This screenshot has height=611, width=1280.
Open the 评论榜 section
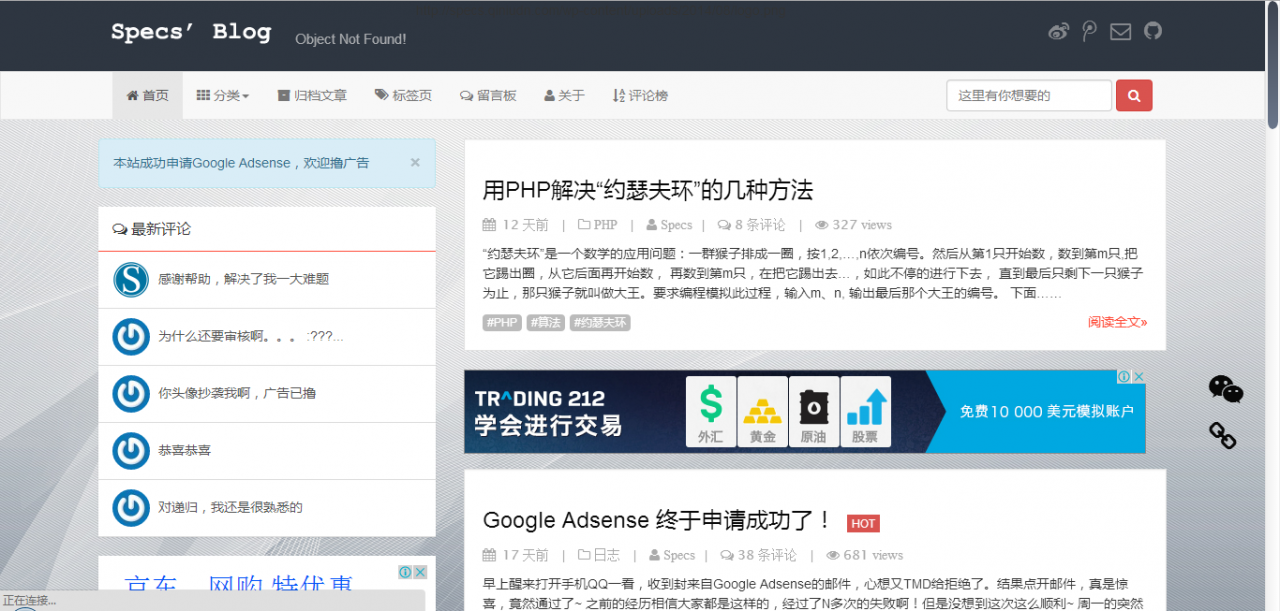(639, 95)
